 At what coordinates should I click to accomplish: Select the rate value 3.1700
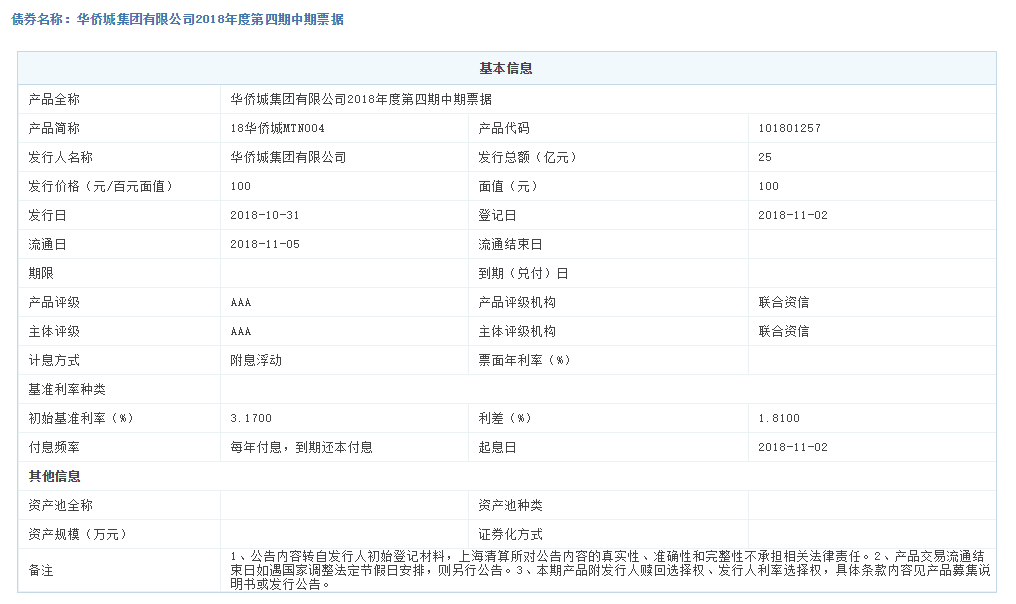click(x=251, y=419)
